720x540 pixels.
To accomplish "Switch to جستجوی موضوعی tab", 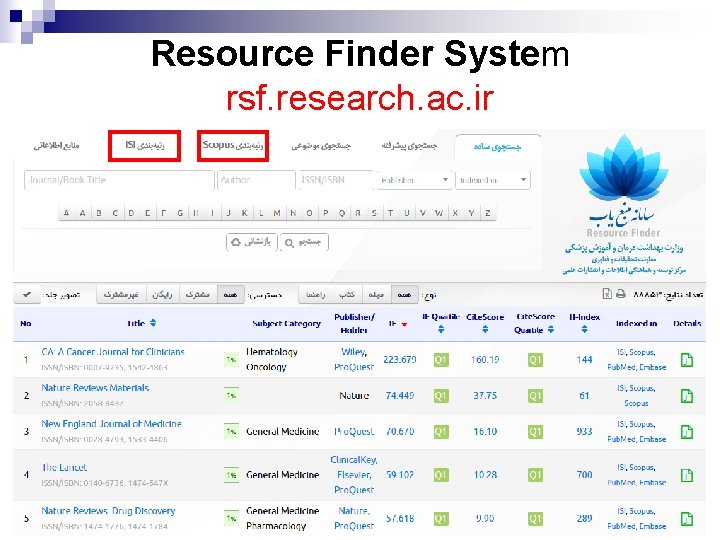I will pyautogui.click(x=321, y=146).
